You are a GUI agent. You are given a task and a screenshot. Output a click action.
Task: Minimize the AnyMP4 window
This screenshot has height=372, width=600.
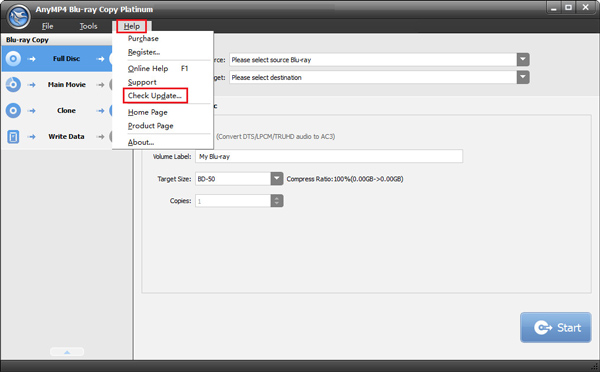553,8
